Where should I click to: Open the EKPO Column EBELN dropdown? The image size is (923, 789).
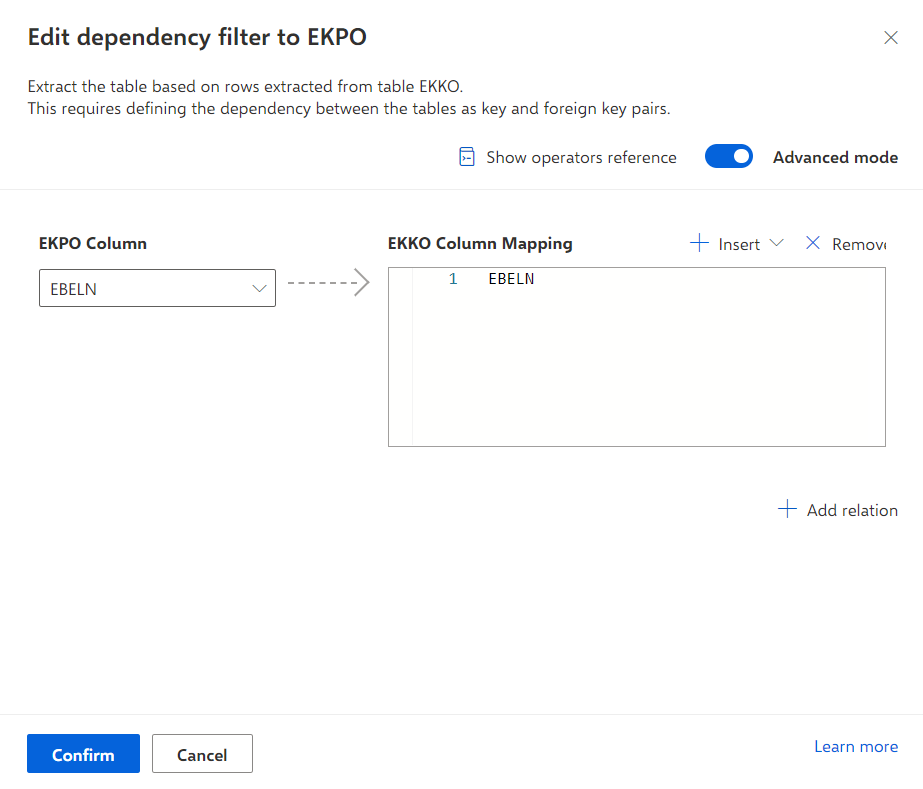click(157, 289)
